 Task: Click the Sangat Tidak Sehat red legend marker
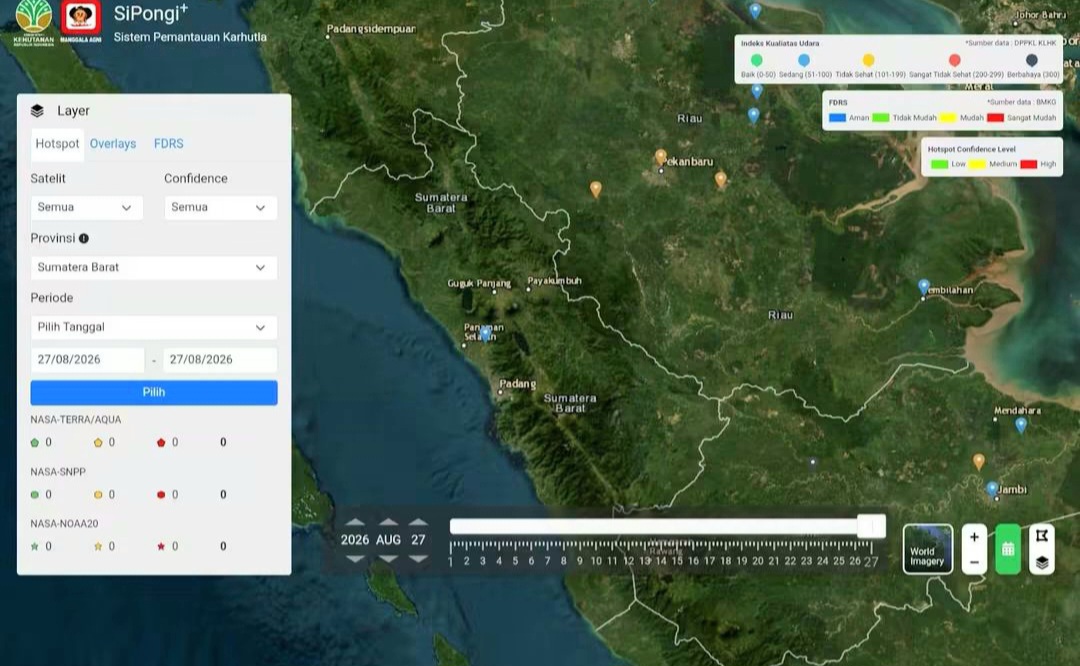[954, 61]
